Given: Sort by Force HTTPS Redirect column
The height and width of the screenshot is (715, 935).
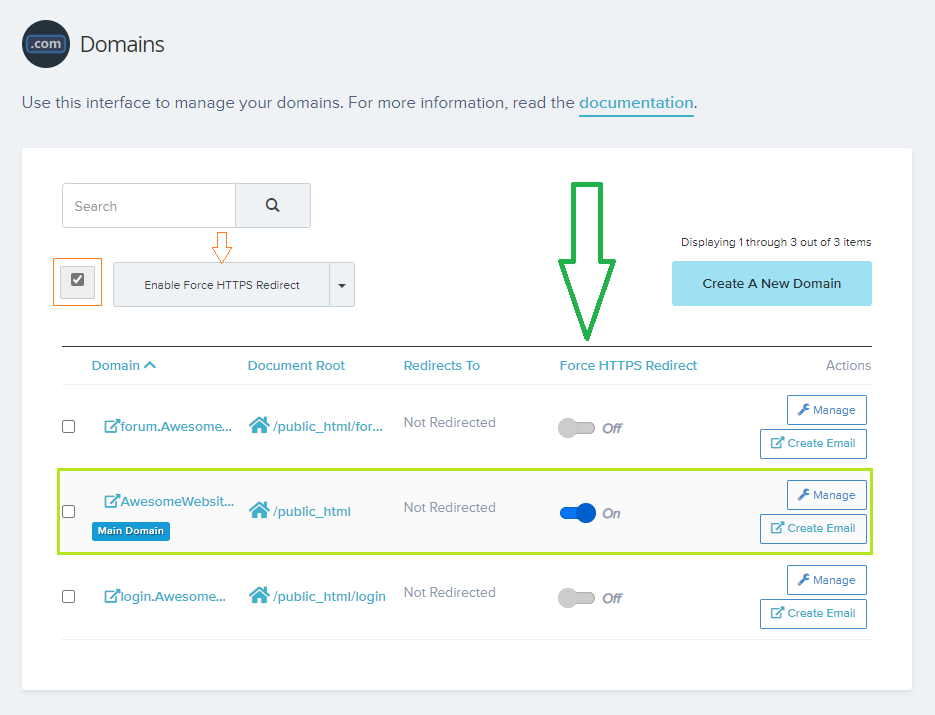Looking at the screenshot, I should coord(628,365).
